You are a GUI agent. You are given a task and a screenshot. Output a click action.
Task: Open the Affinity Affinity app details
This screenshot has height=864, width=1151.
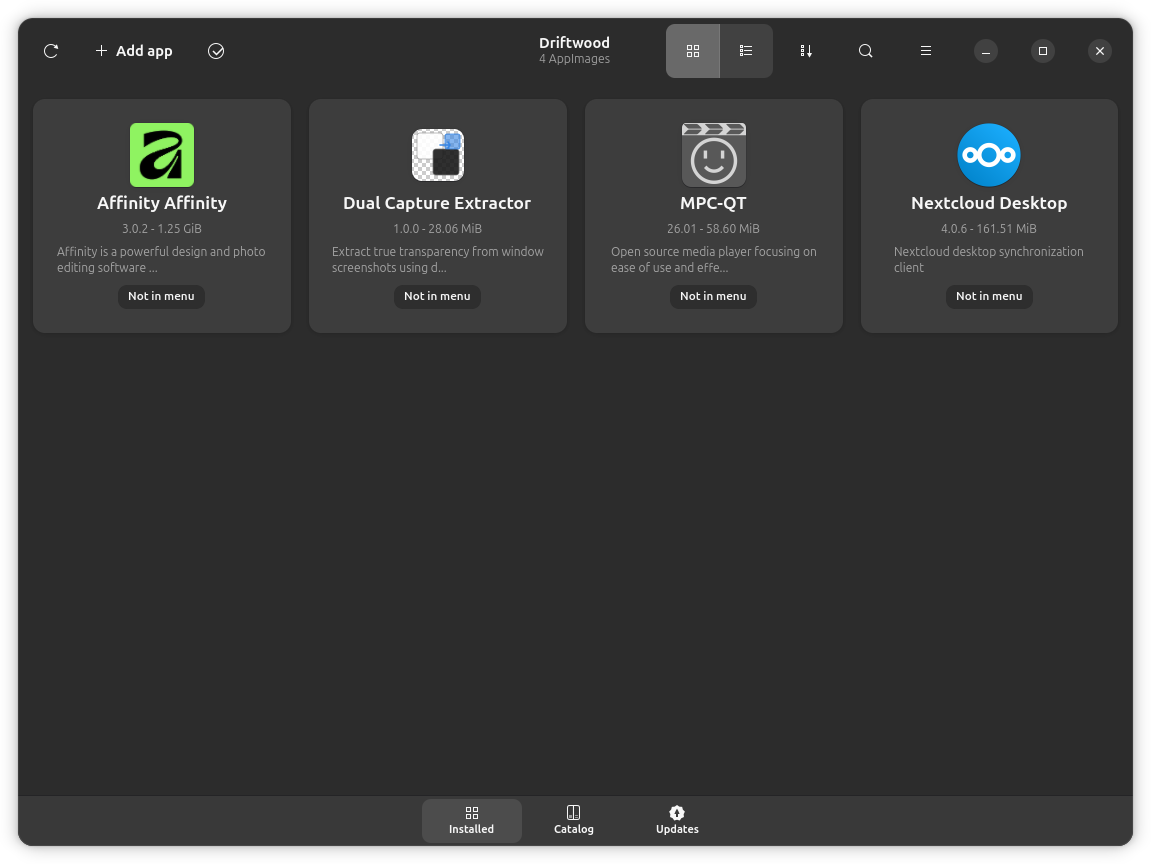point(161,215)
